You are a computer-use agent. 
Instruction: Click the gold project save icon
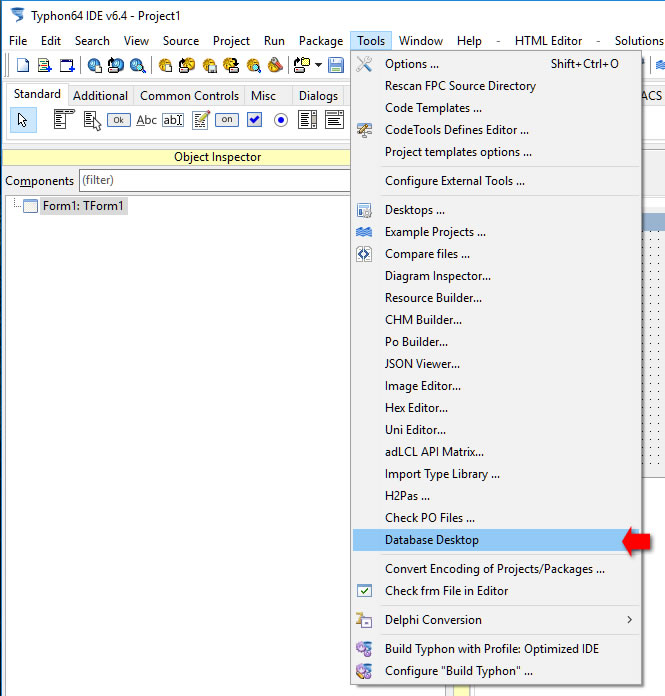point(210,65)
